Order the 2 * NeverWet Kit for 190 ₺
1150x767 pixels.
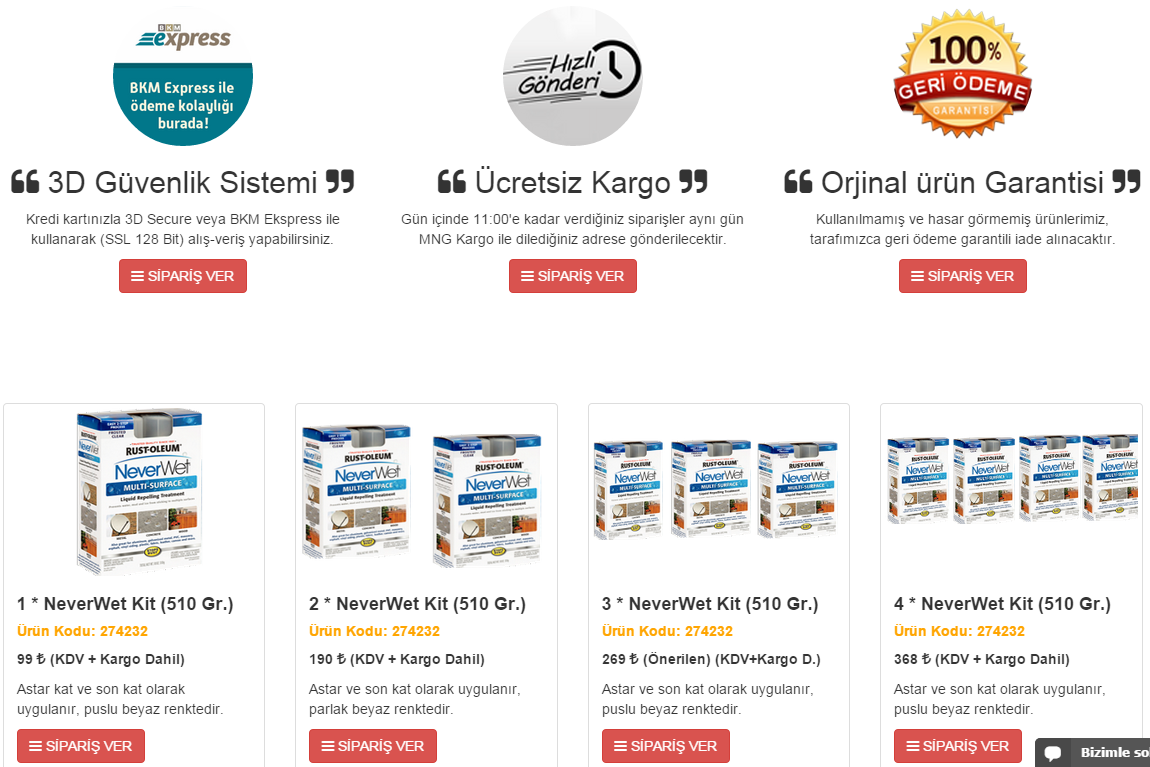373,746
